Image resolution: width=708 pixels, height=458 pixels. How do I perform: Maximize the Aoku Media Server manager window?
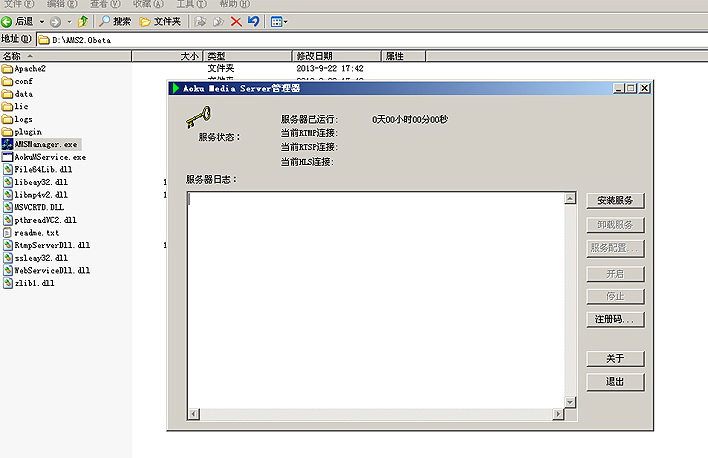click(630, 88)
